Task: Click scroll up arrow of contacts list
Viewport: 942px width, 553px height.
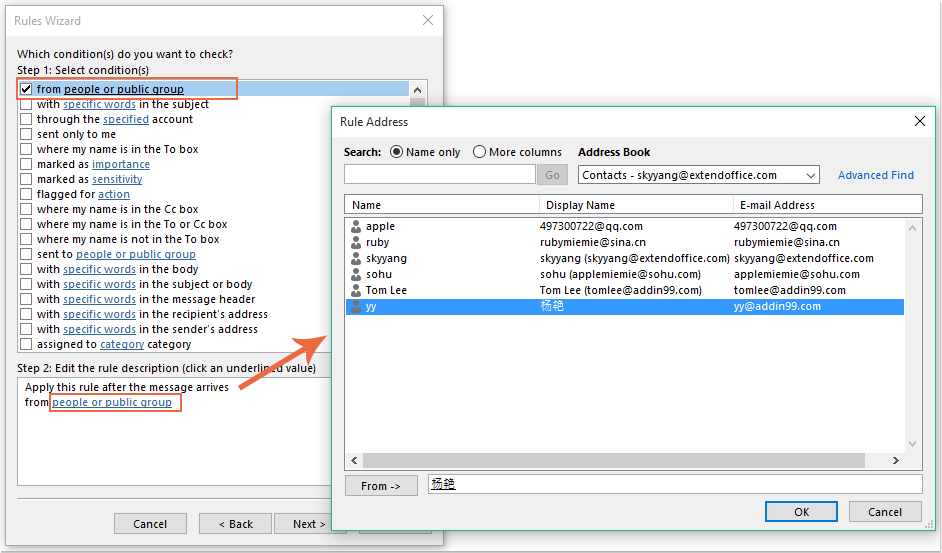Action: point(912,228)
